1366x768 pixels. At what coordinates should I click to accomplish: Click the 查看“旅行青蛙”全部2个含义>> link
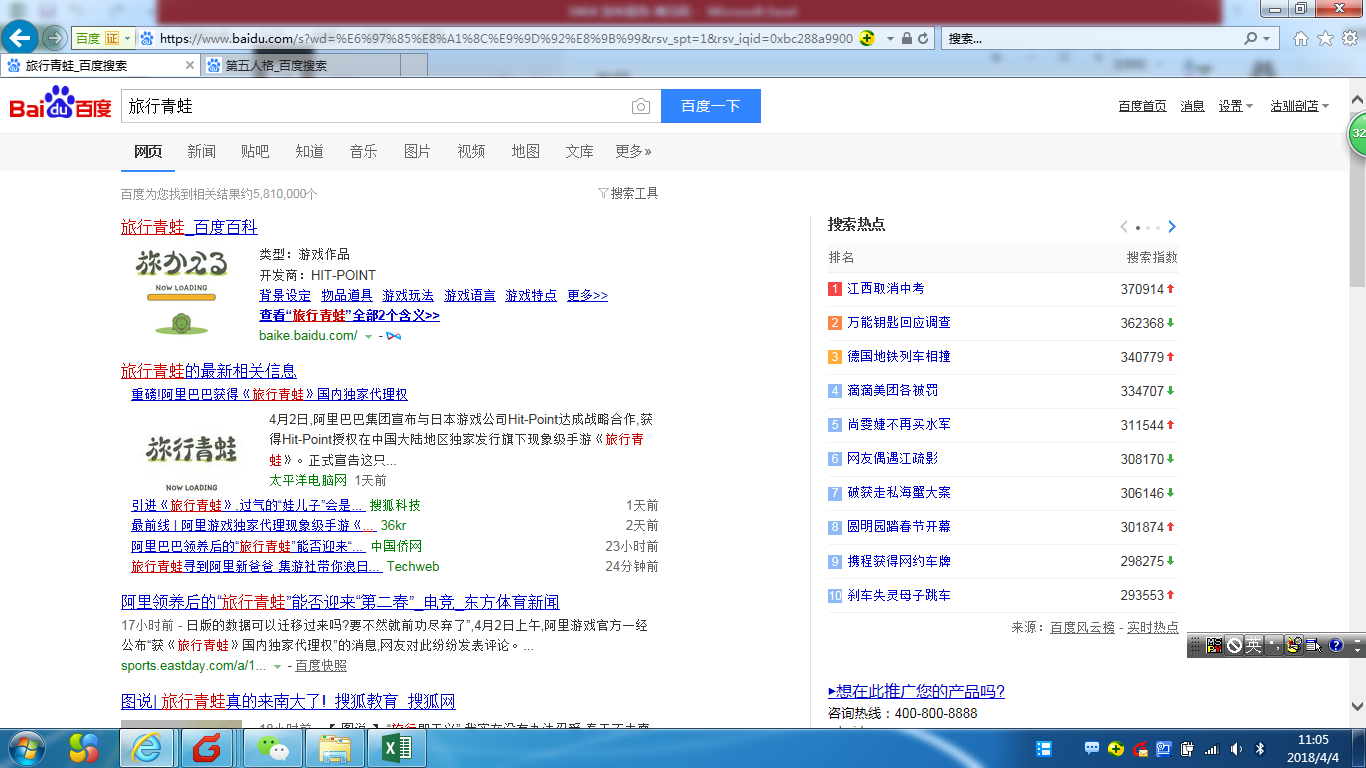[349, 315]
